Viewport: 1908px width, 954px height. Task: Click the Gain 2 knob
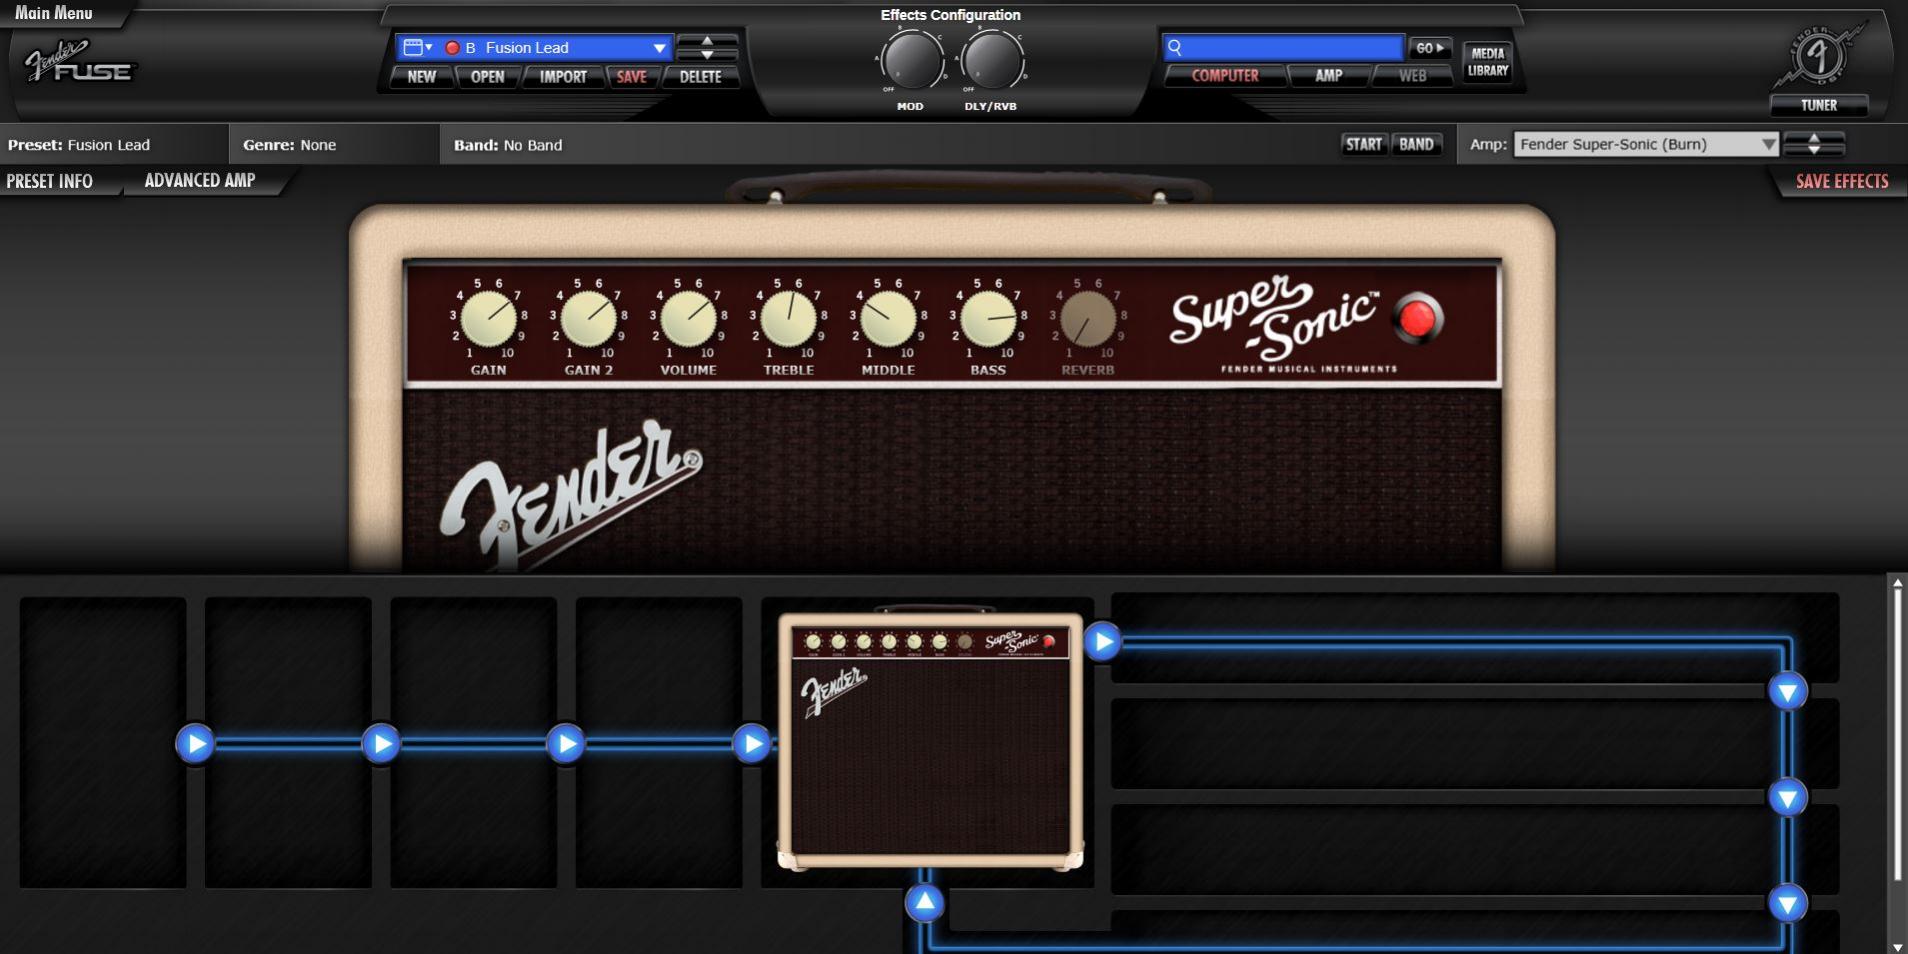(589, 319)
